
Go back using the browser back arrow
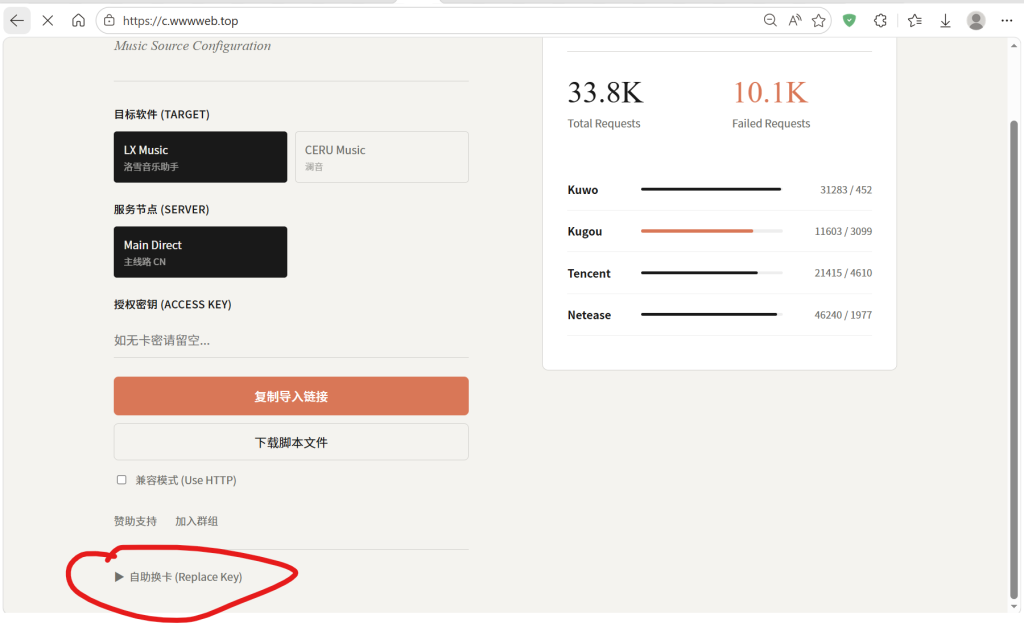click(17, 21)
